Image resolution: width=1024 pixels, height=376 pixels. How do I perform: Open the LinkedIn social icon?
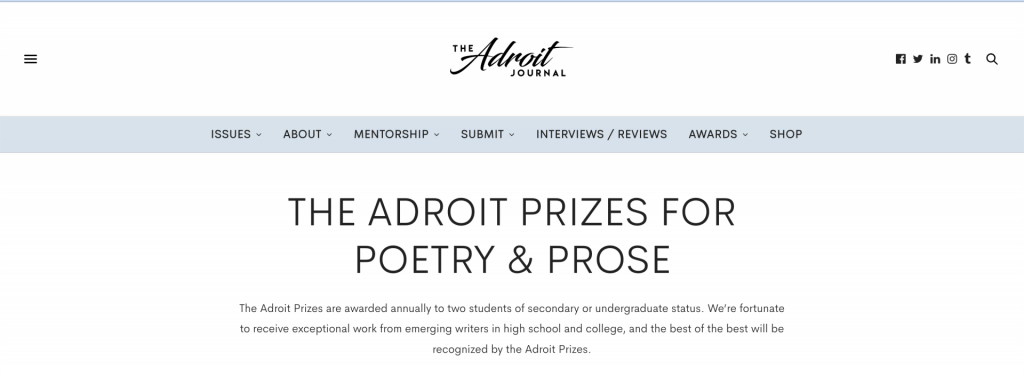(935, 59)
